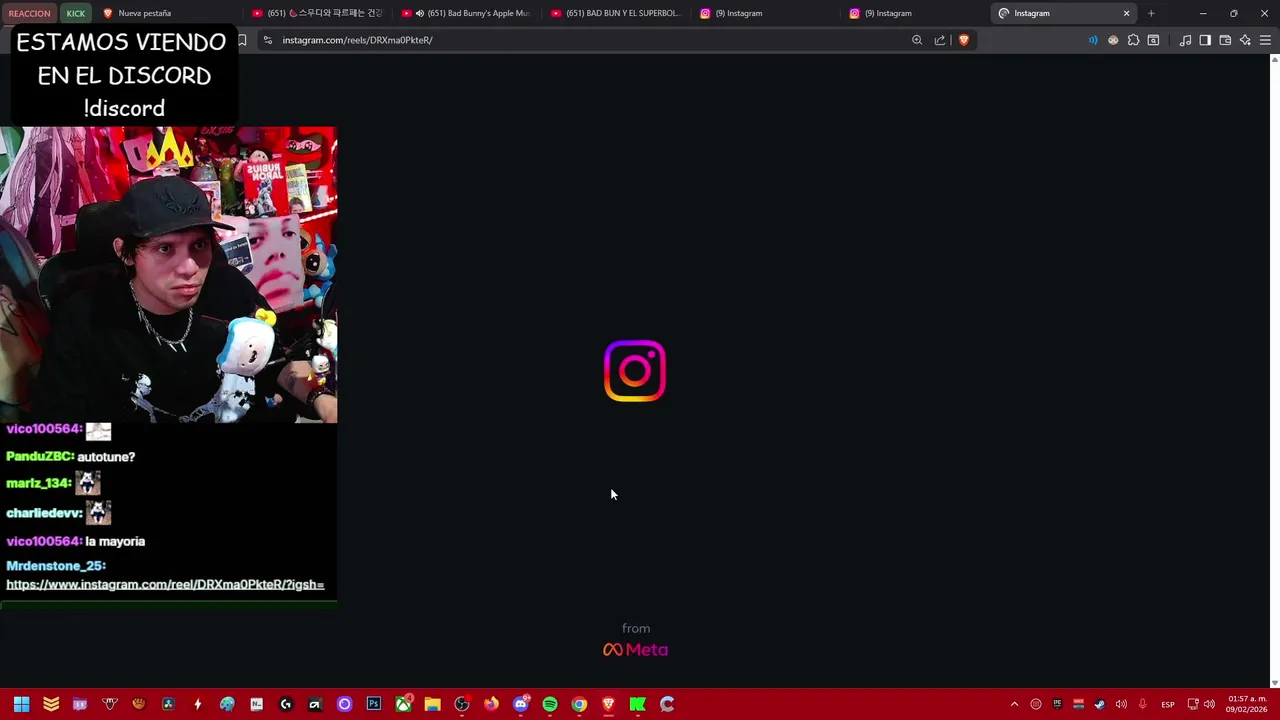Open Notion from the taskbar
Image resolution: width=1280 pixels, height=720 pixels.
tap(256, 704)
